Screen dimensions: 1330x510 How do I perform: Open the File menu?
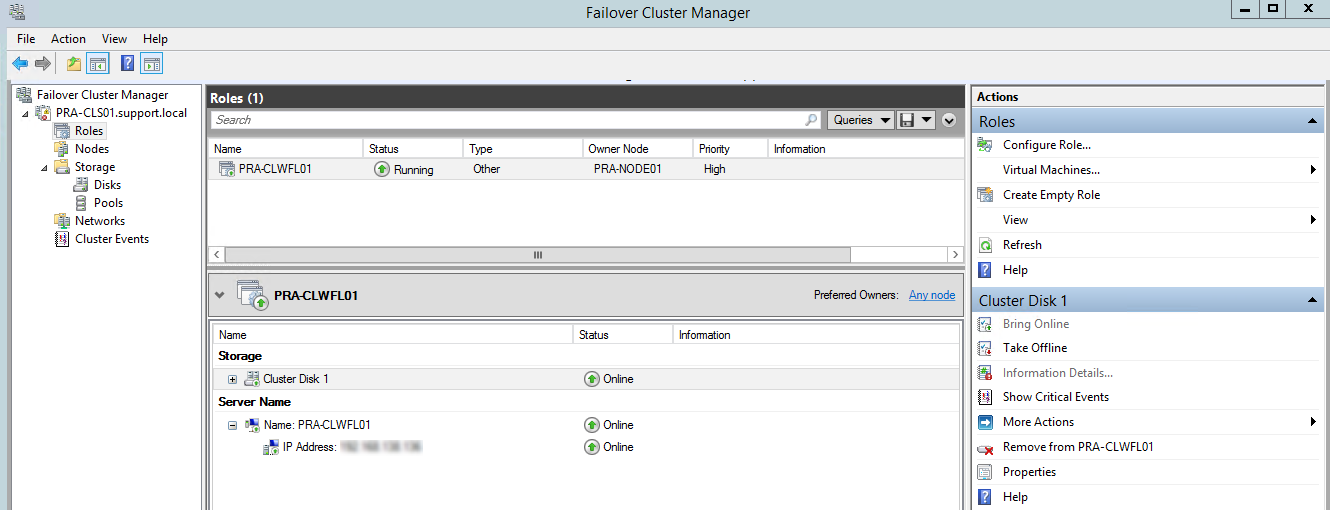pyautogui.click(x=26, y=39)
